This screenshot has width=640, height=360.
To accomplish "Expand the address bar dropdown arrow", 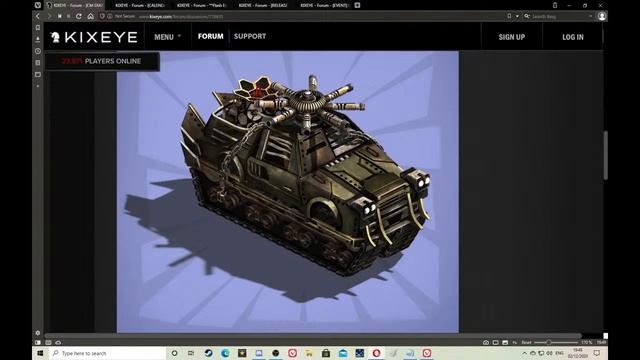I will [517, 16].
